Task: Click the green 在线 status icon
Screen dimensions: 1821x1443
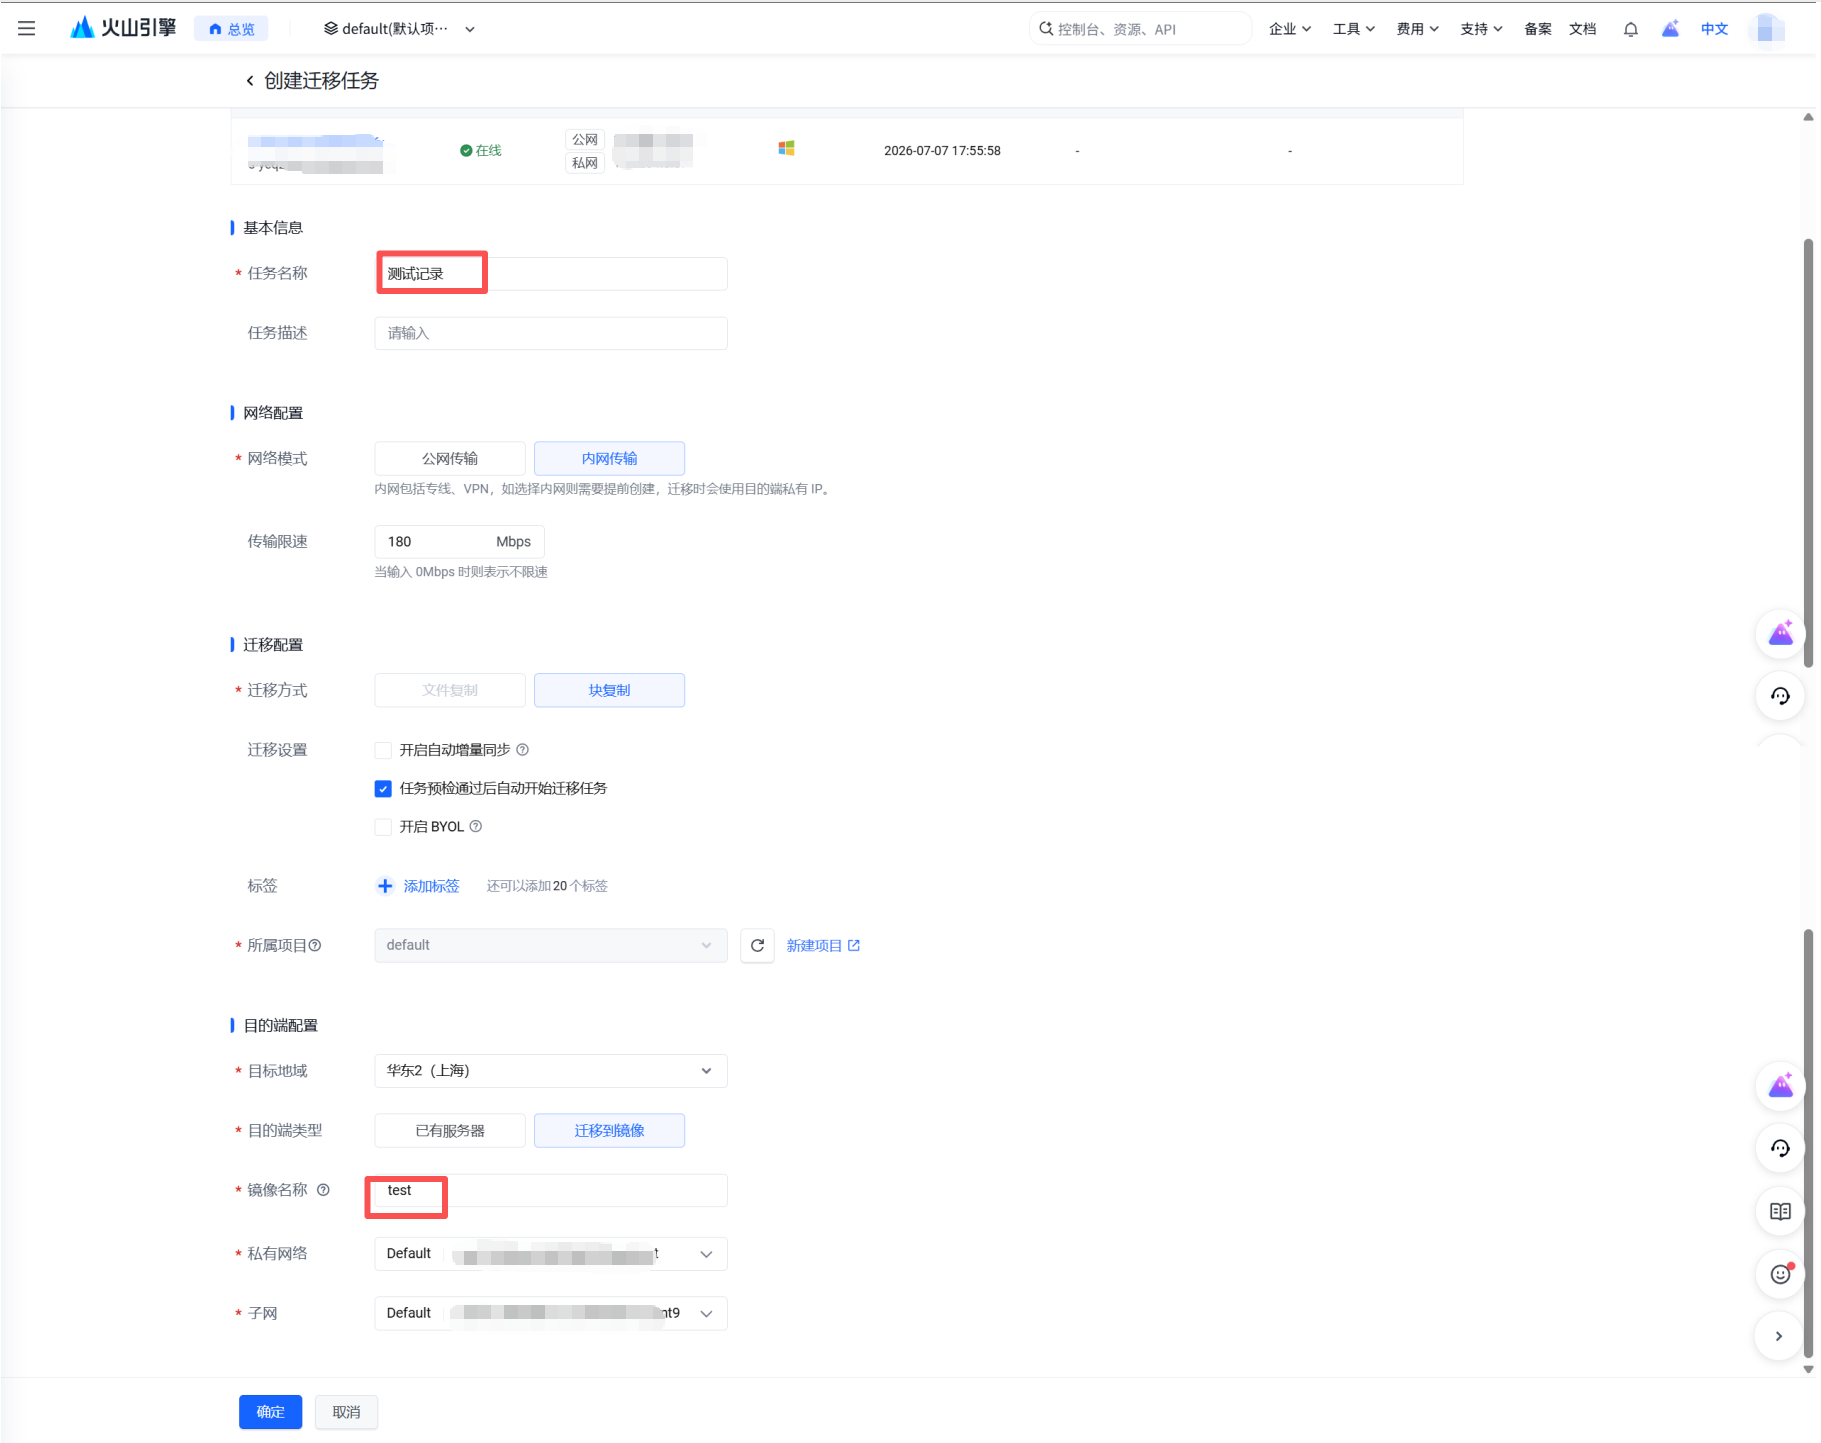Action: tap(466, 151)
